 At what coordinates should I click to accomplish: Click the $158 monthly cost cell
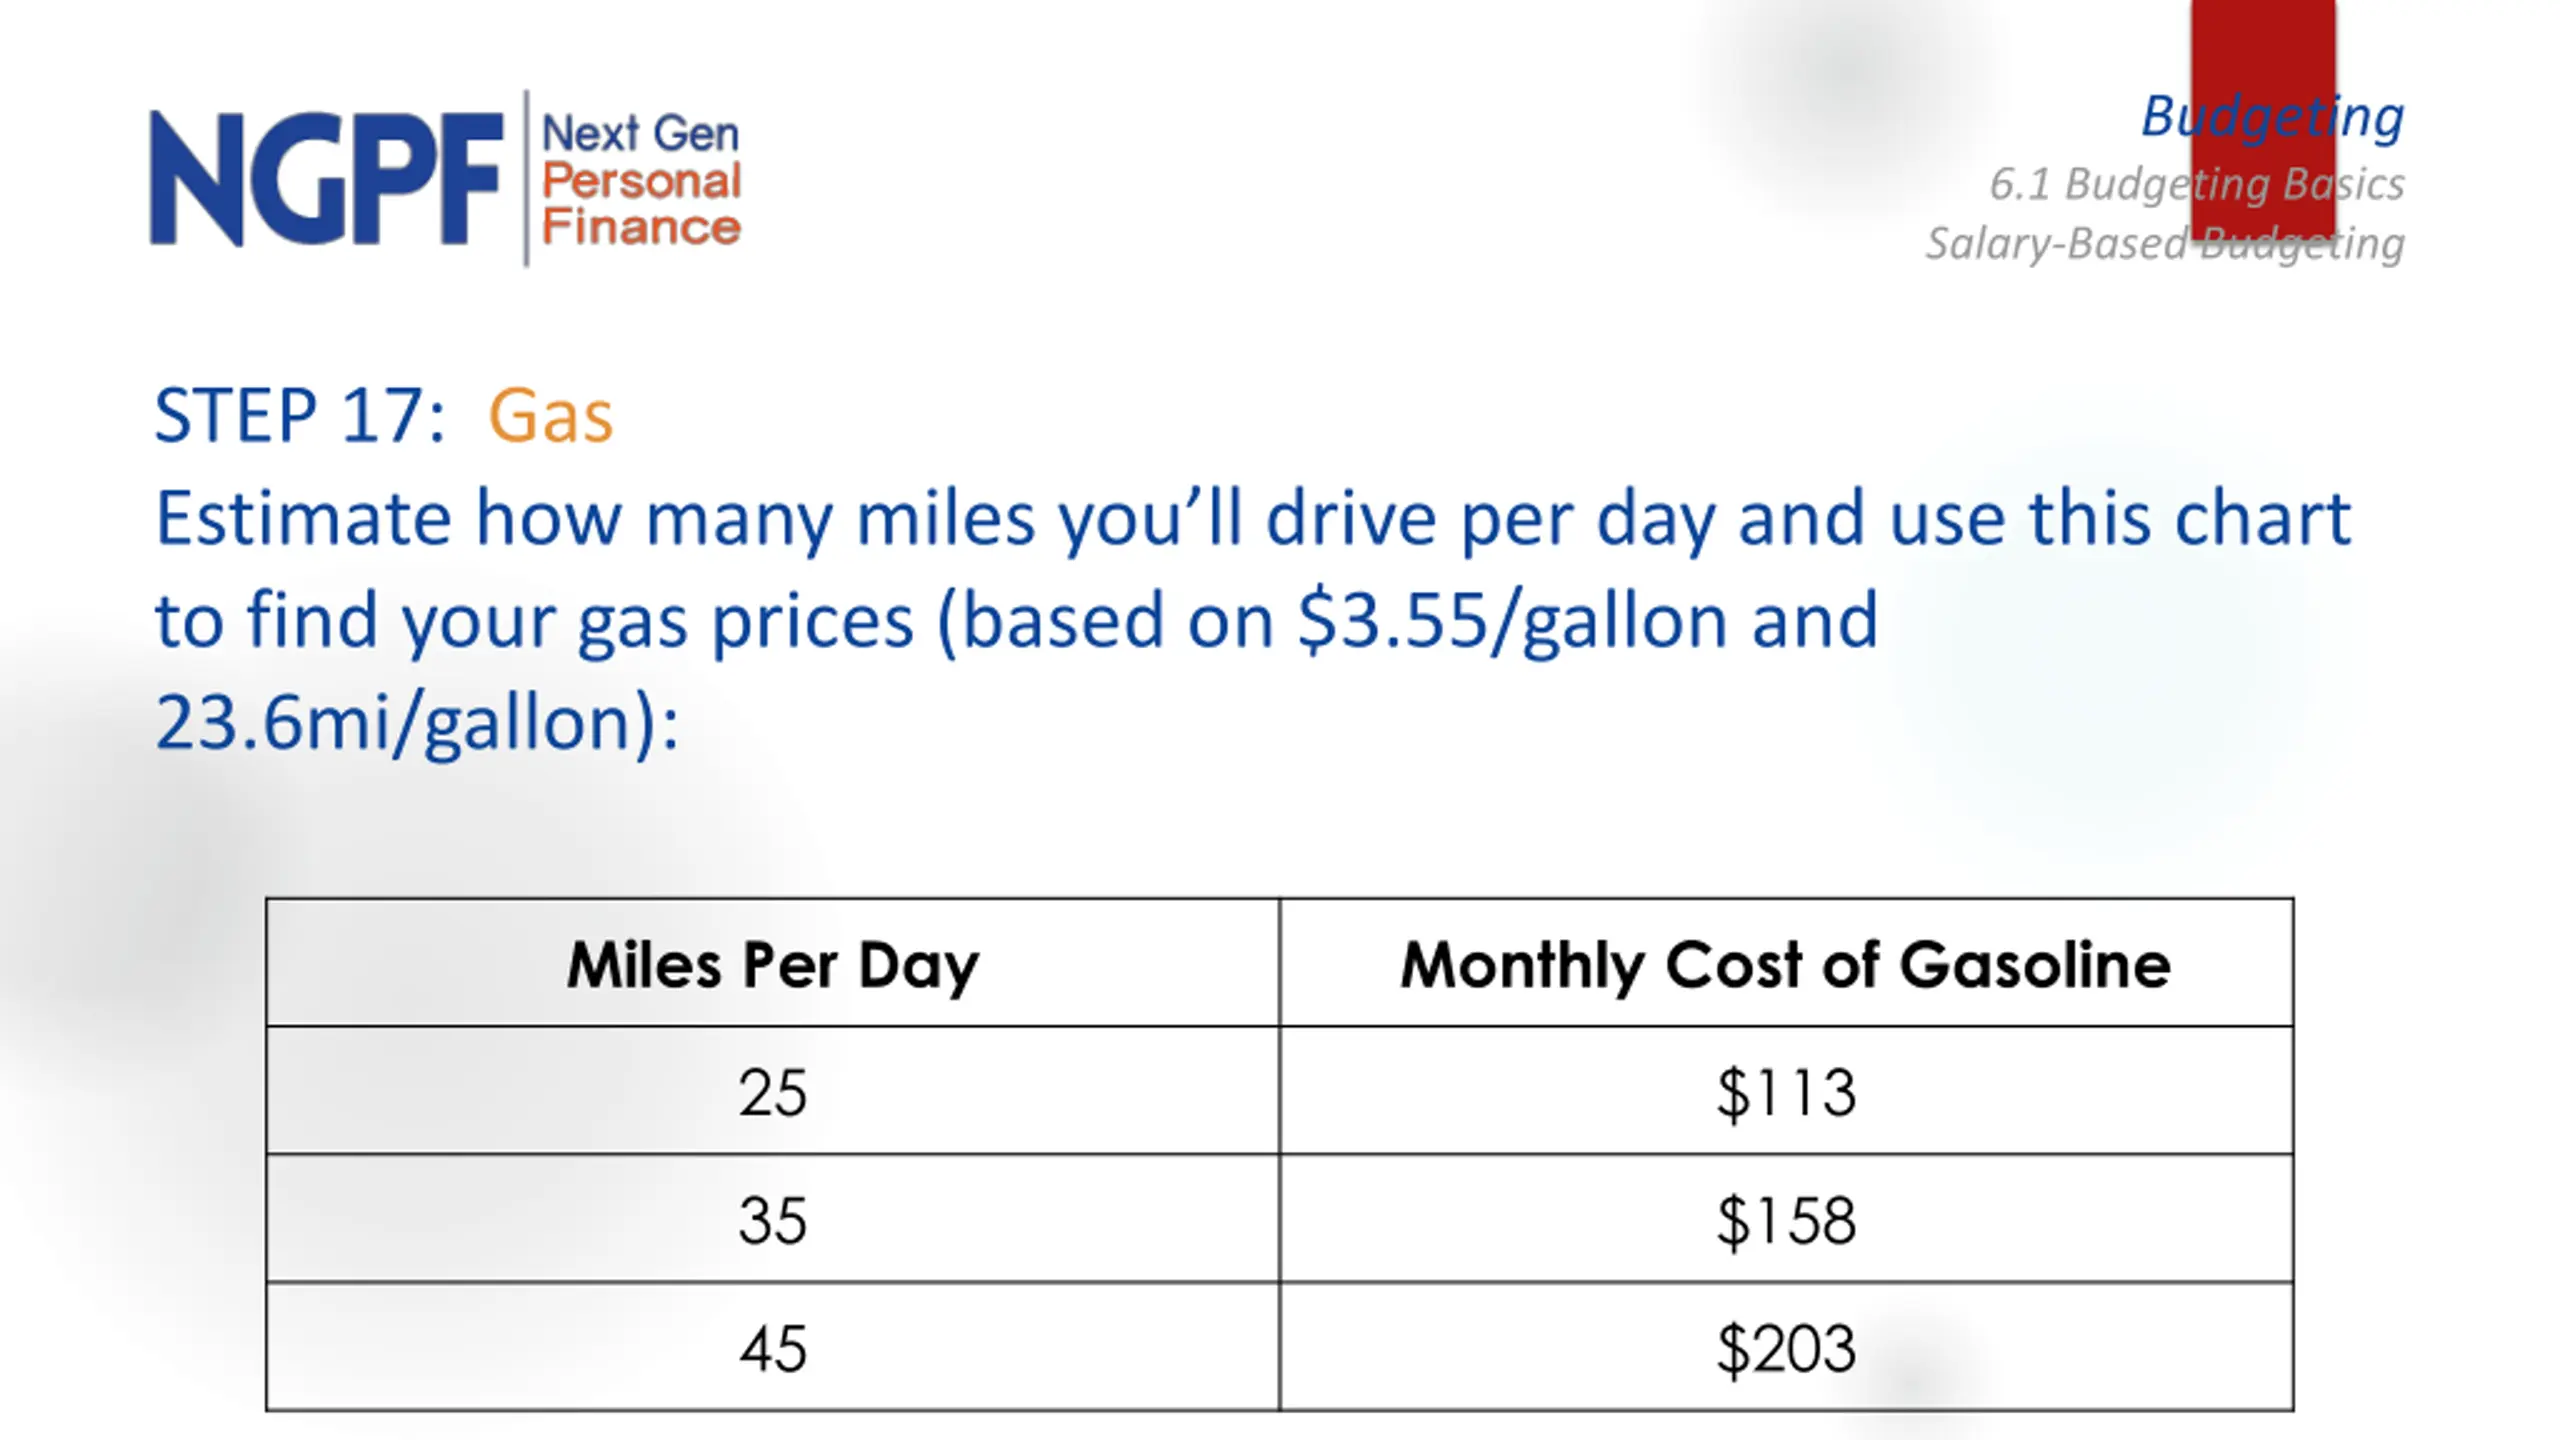tap(1786, 1219)
